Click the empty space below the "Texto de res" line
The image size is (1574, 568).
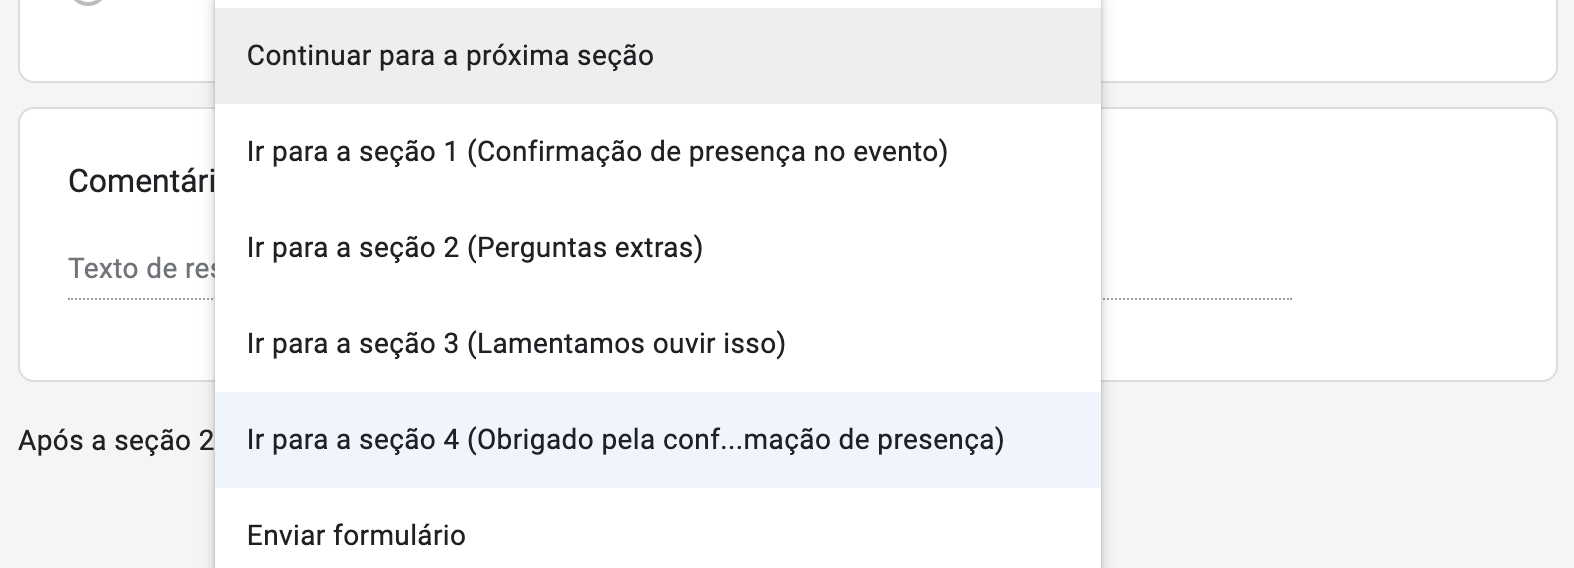pyautogui.click(x=140, y=340)
